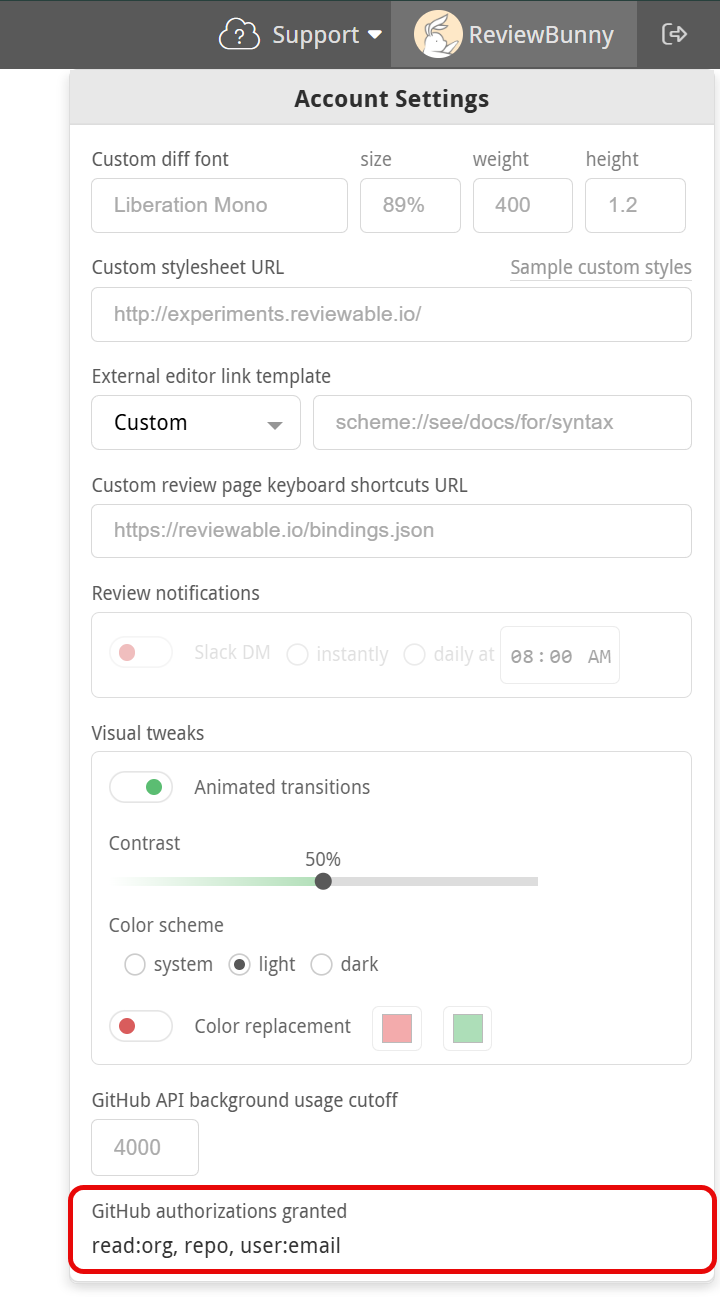Enable the Slack DM notifications toggle
The height and width of the screenshot is (1306, 720).
pyautogui.click(x=140, y=651)
